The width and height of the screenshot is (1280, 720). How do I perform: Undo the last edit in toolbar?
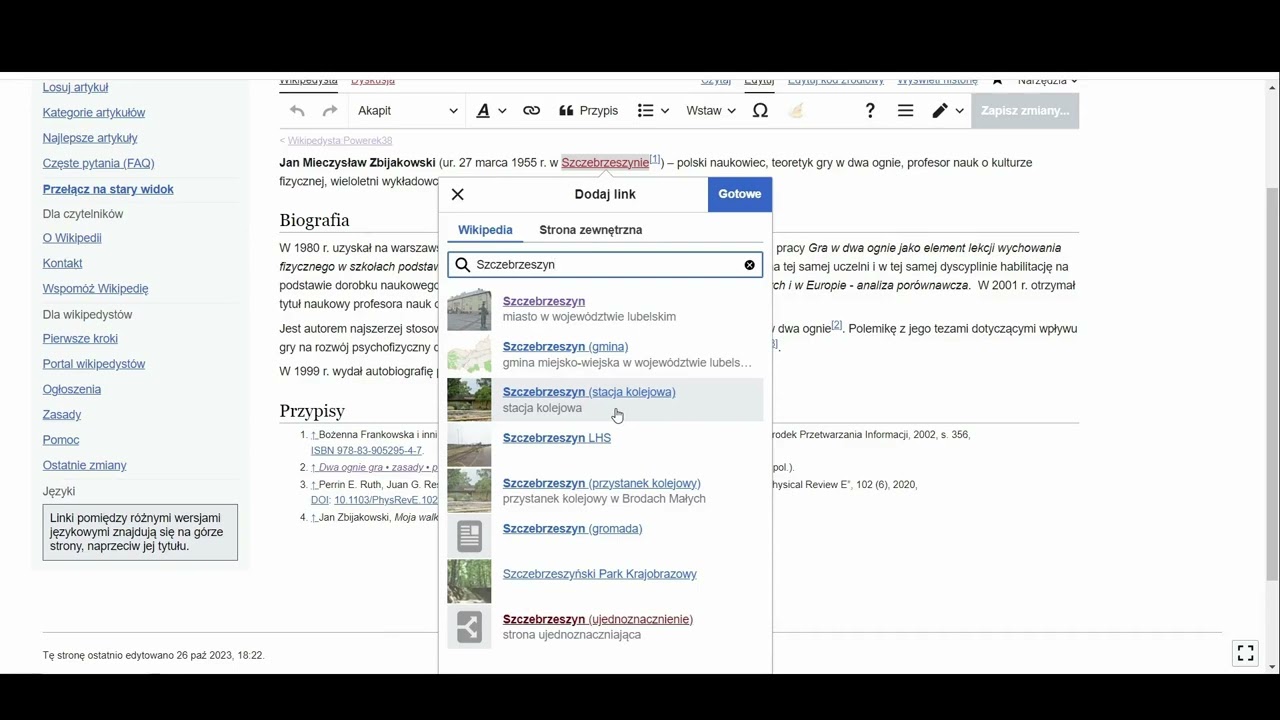pos(297,111)
